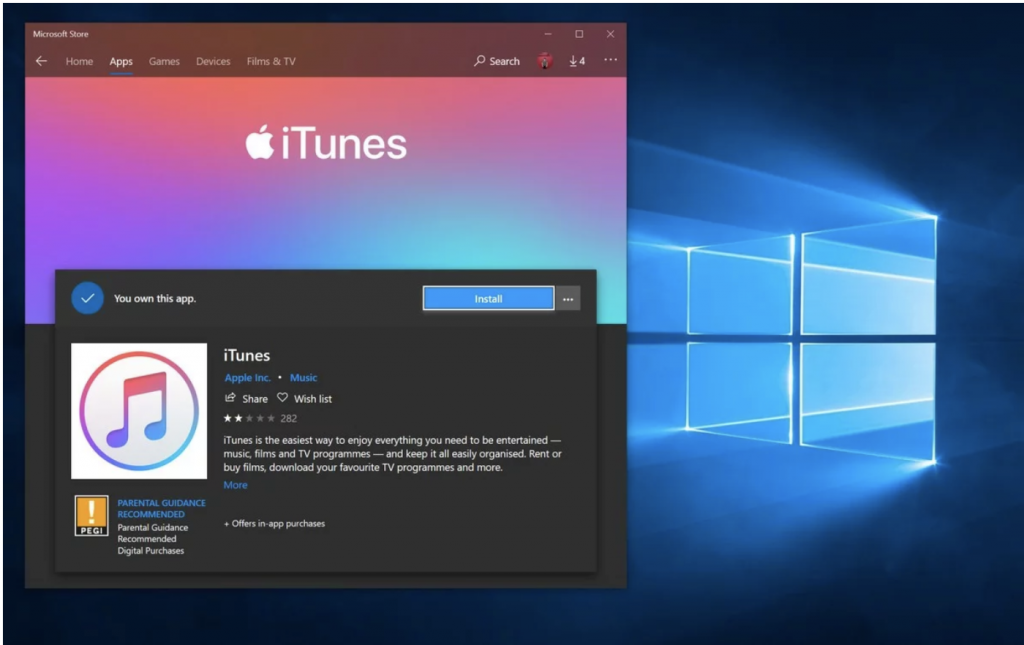Open Search in the Store header
The height and width of the screenshot is (645, 1024).
497,61
